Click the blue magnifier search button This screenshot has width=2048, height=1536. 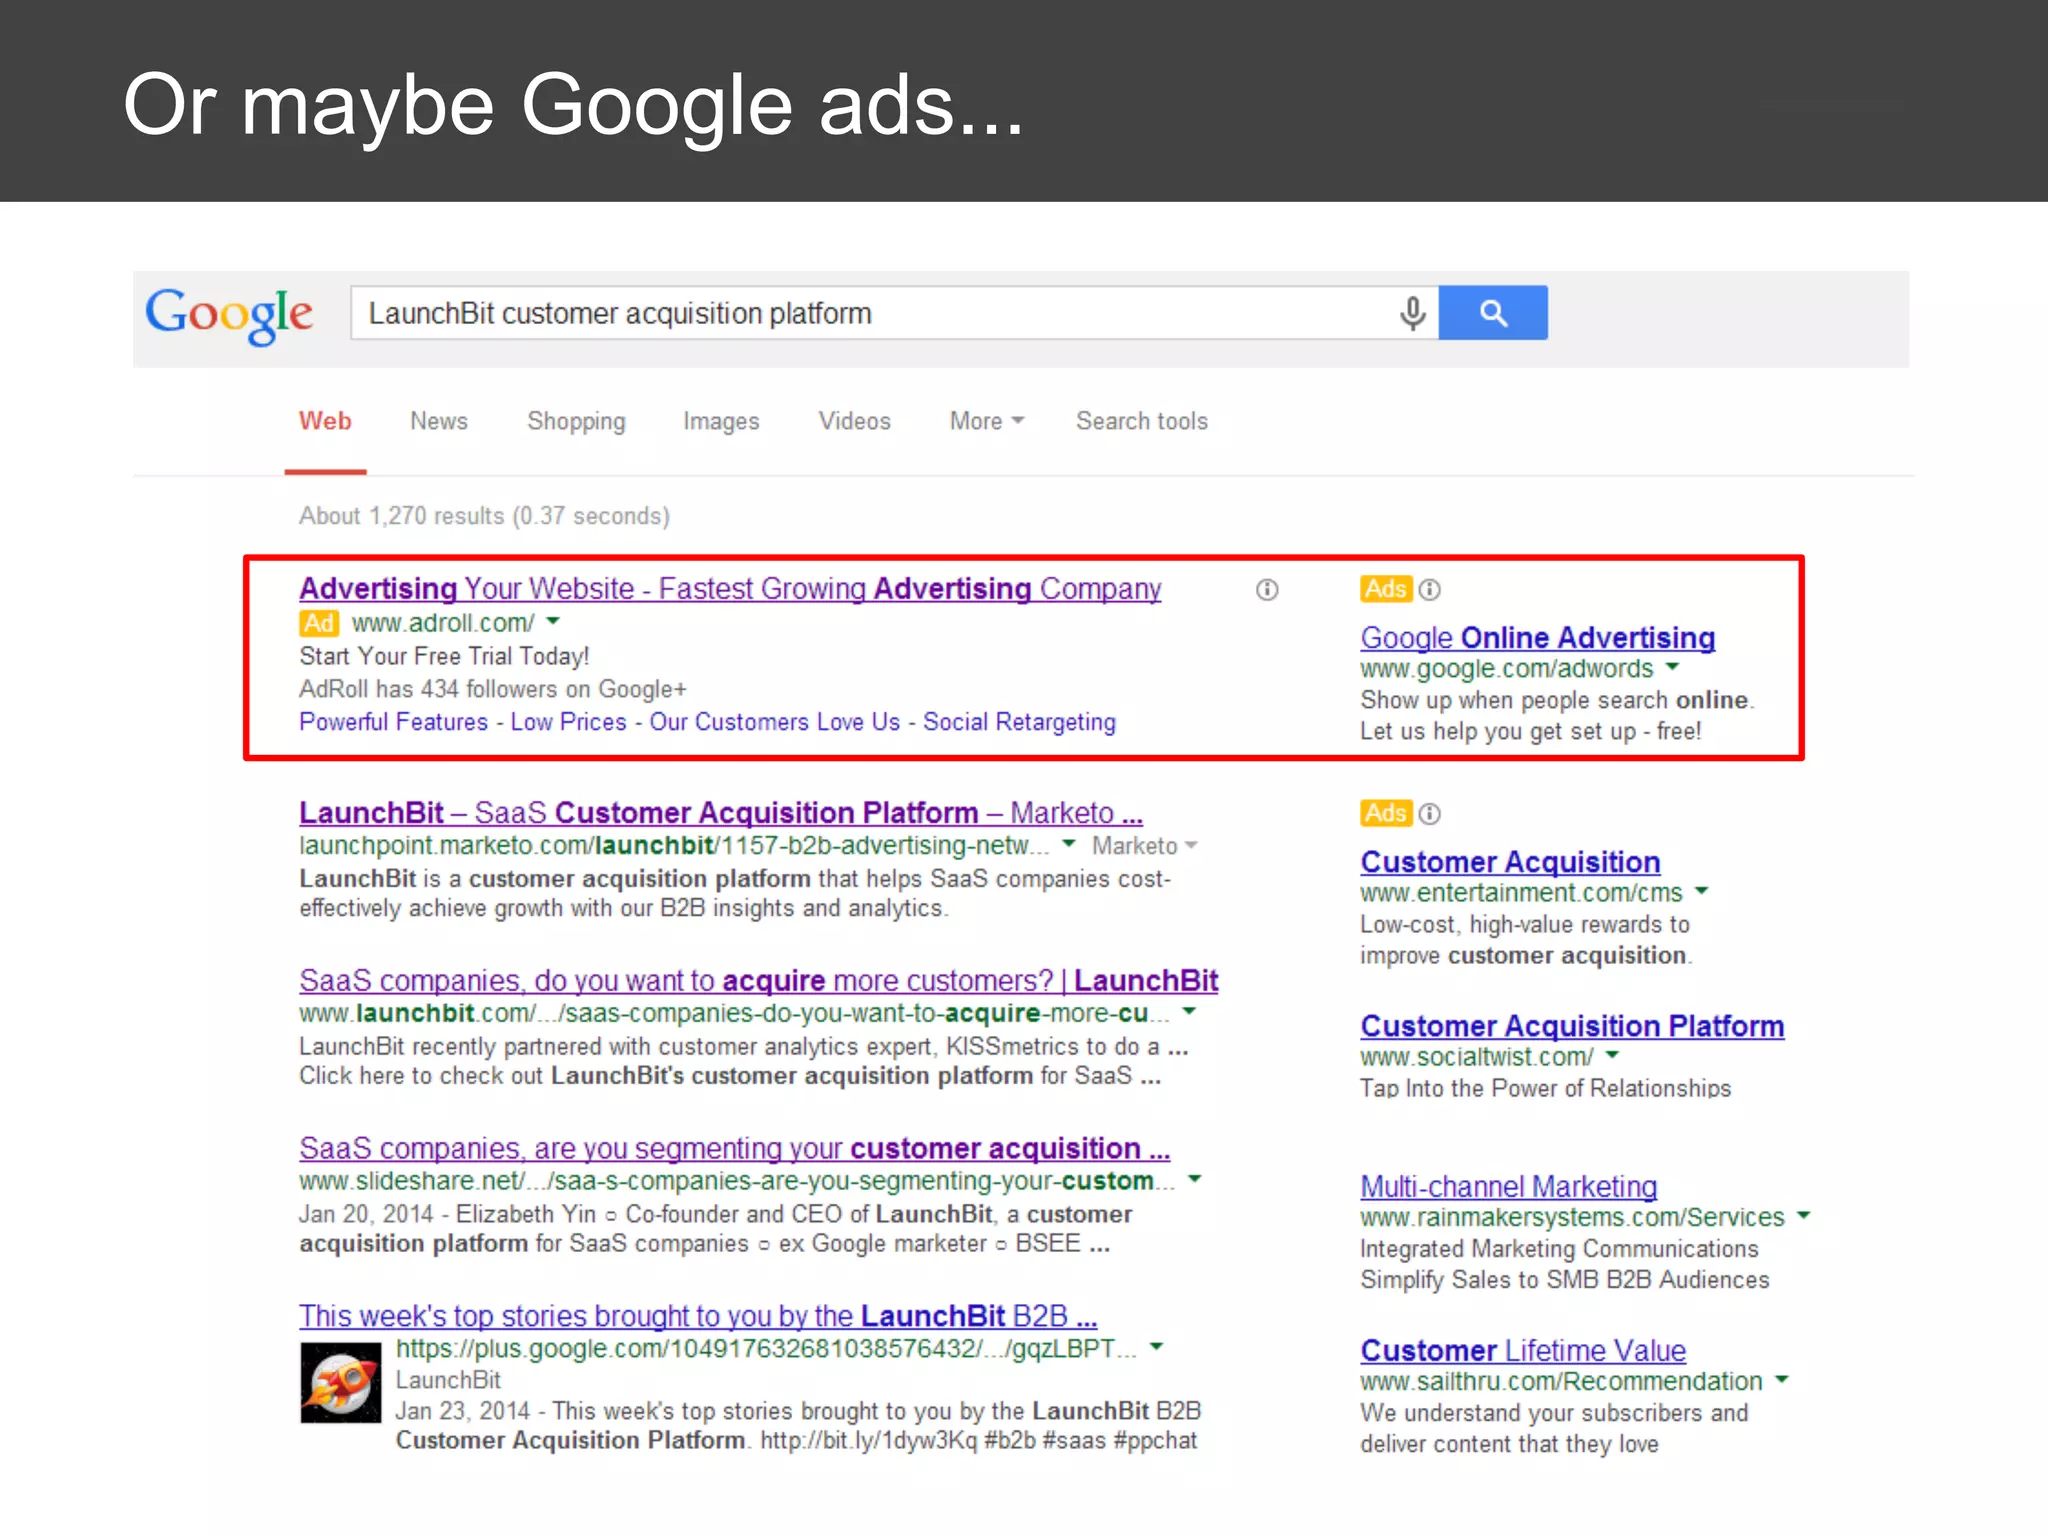pyautogui.click(x=1493, y=313)
